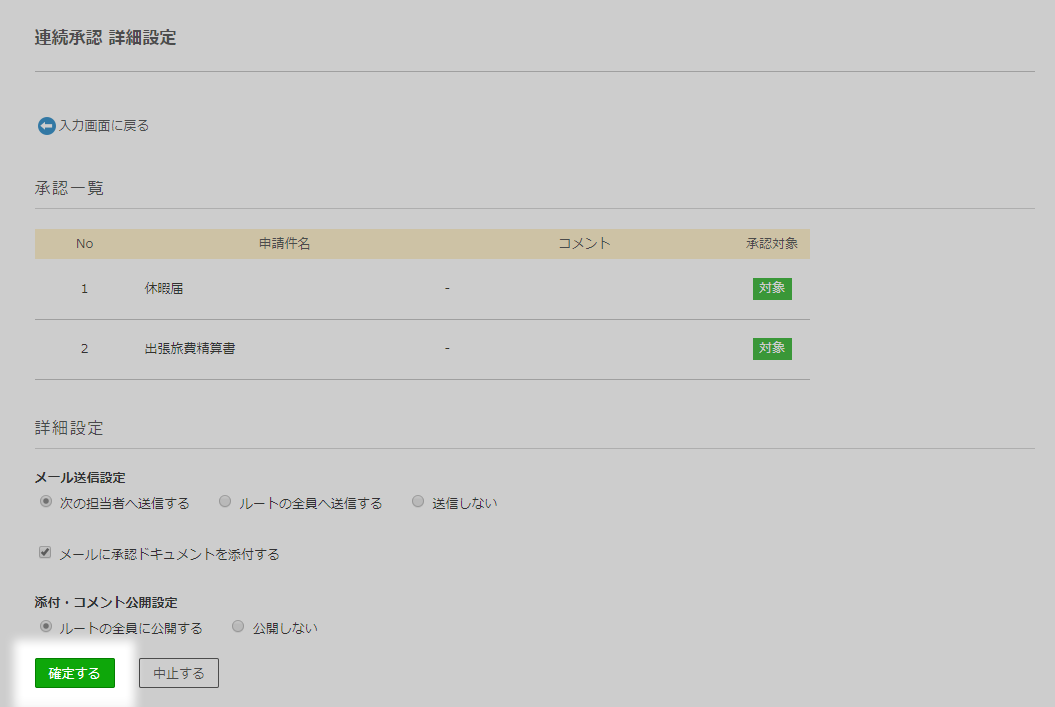The width and height of the screenshot is (1055, 707).
Task: Click the No column header
Action: point(84,244)
